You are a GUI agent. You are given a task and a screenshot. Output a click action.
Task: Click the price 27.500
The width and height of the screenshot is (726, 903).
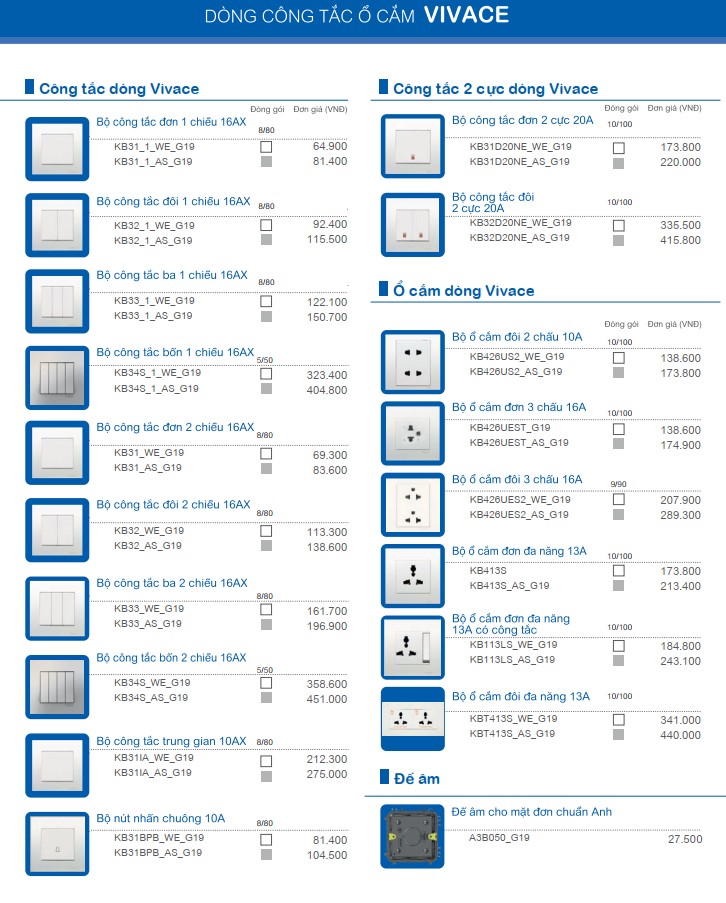(685, 839)
